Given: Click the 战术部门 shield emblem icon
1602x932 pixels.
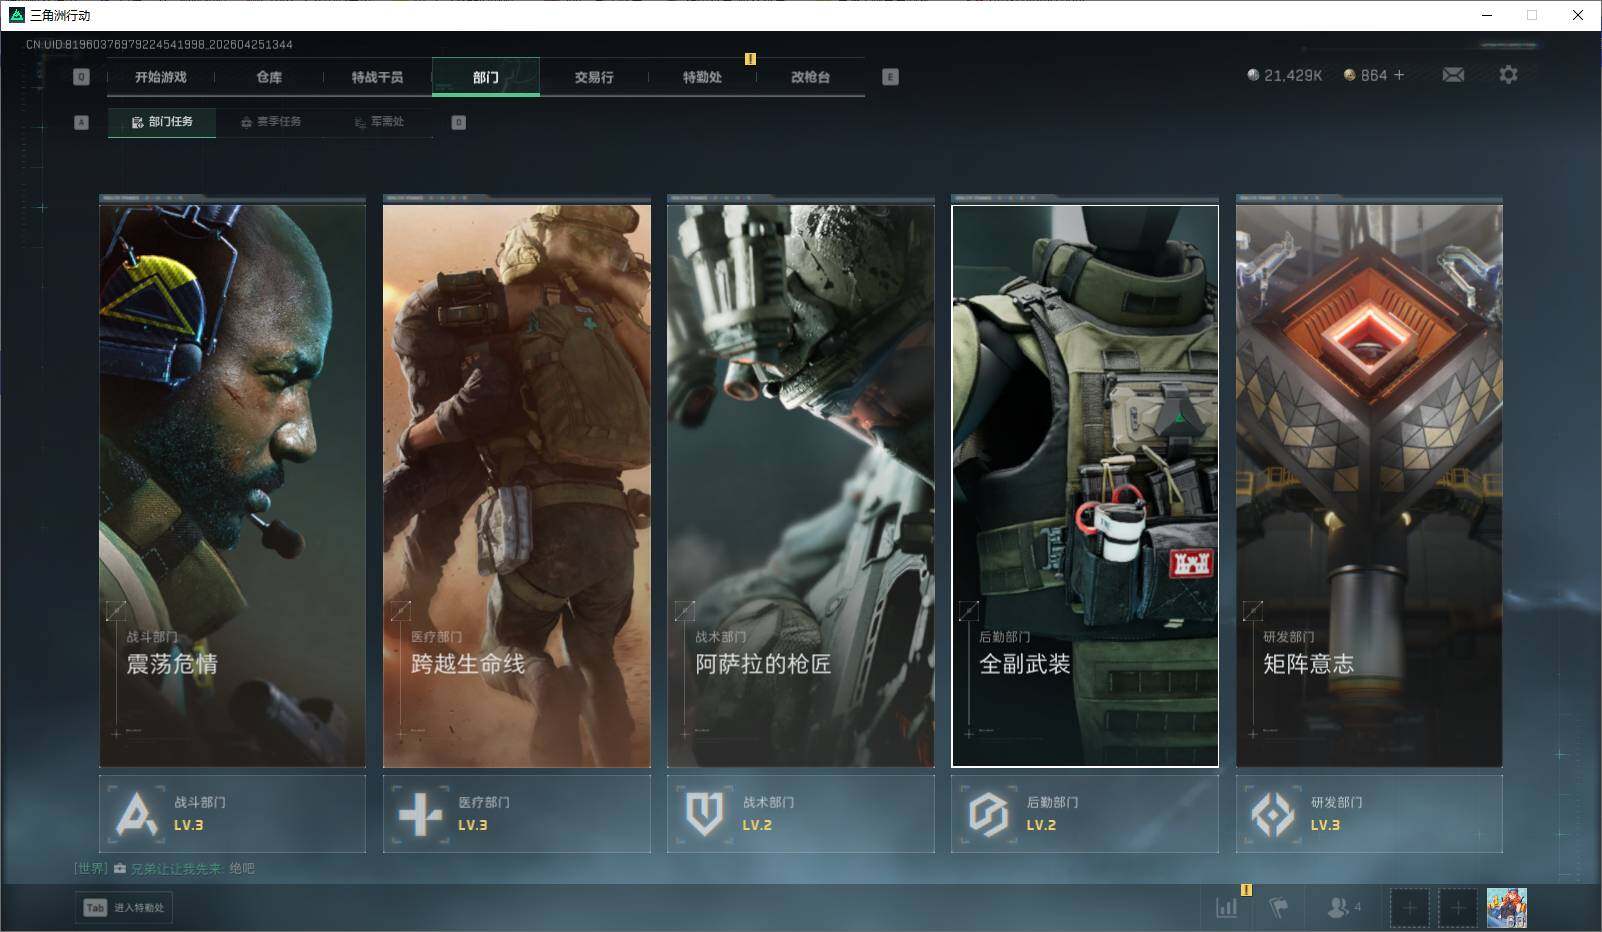Looking at the screenshot, I should click(704, 814).
